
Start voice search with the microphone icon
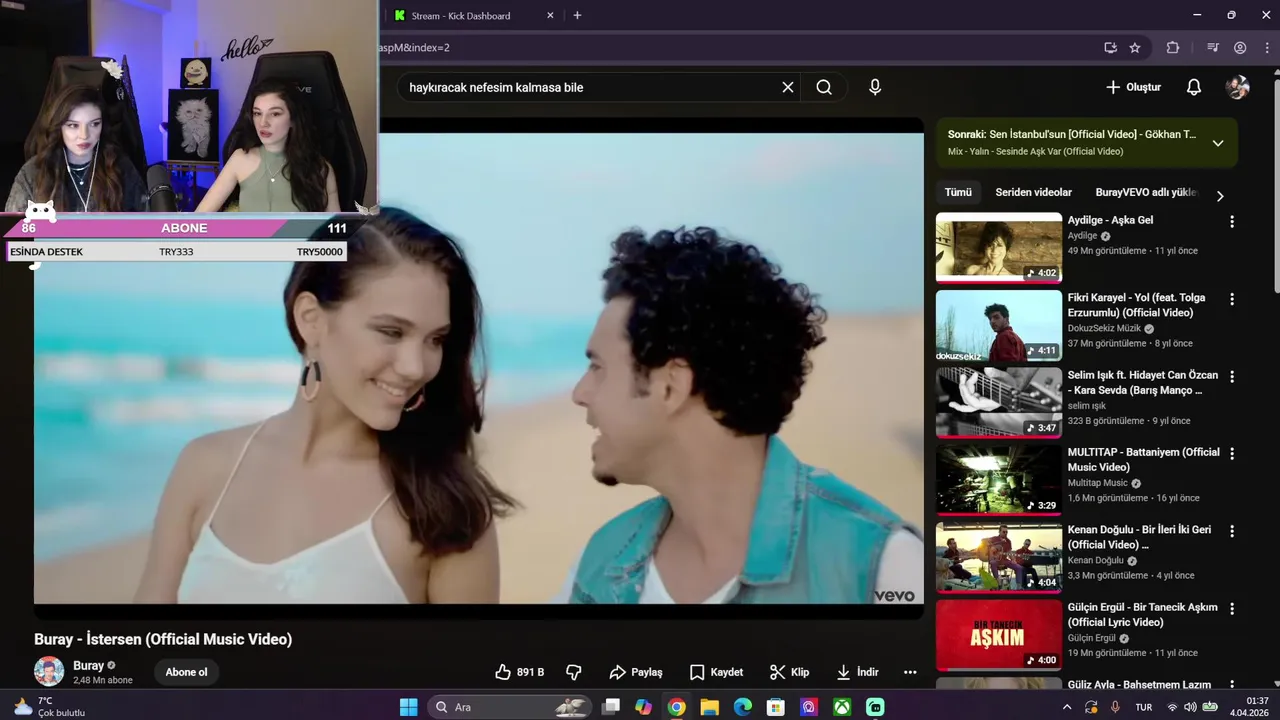(x=875, y=87)
